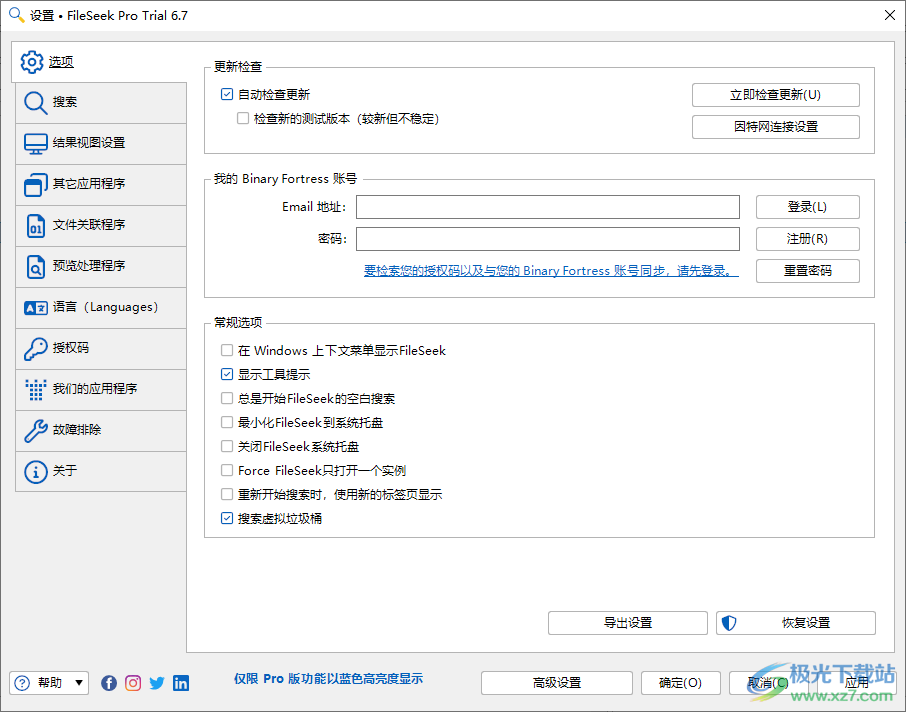Enable 检查新的测试版本 checkbox
The width and height of the screenshot is (906, 712).
(243, 118)
